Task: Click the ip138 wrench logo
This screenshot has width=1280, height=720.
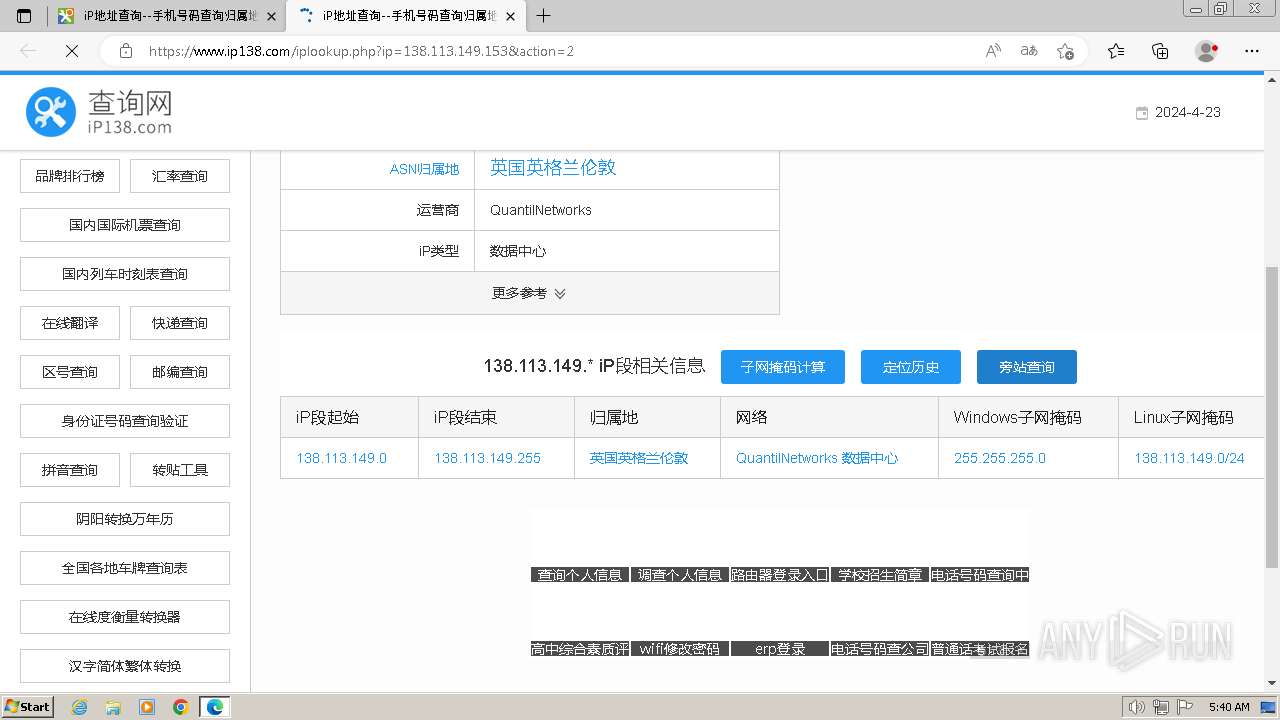Action: 51,112
